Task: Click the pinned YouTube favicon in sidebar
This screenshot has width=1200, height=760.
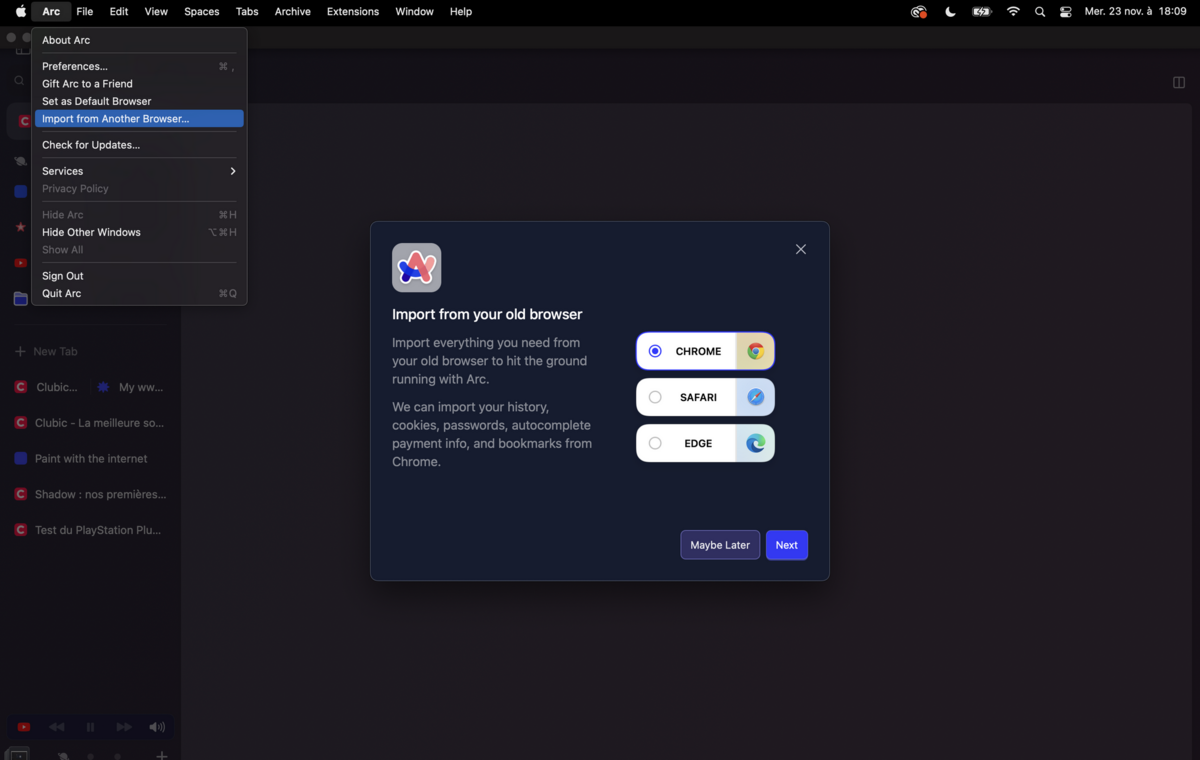Action: [x=20, y=263]
